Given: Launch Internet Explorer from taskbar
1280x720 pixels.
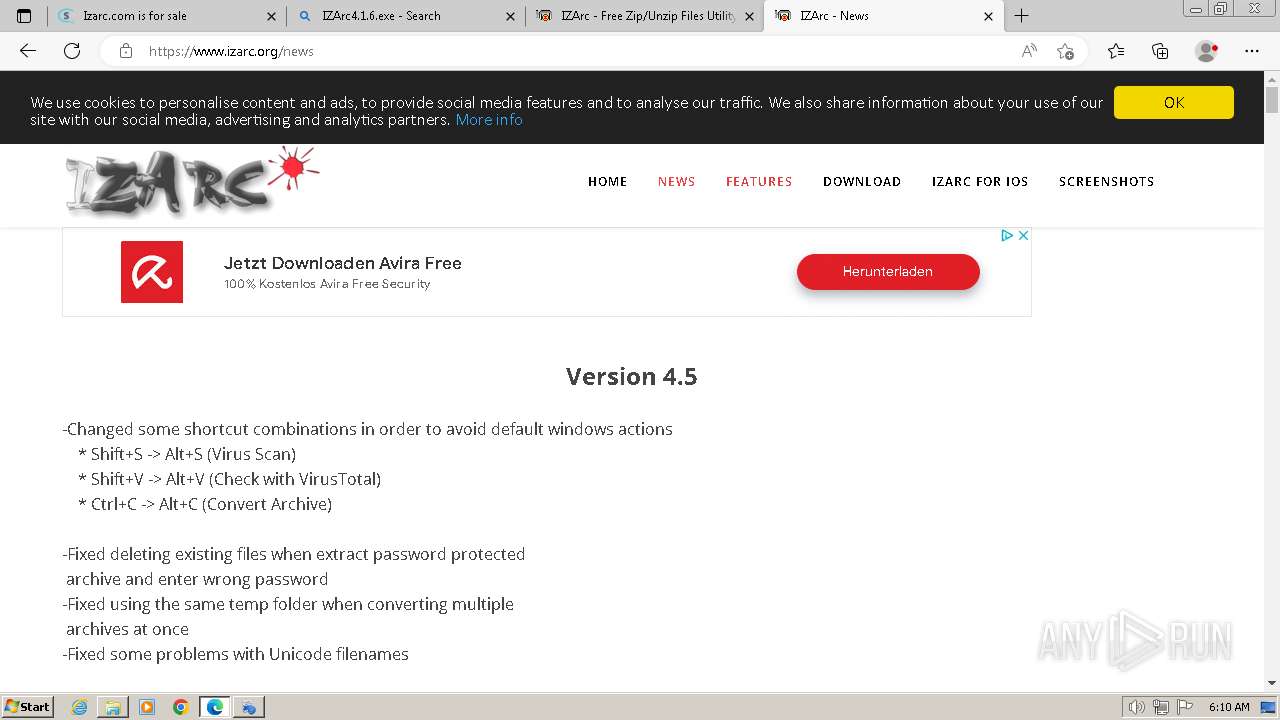Looking at the screenshot, I should coord(80,707).
